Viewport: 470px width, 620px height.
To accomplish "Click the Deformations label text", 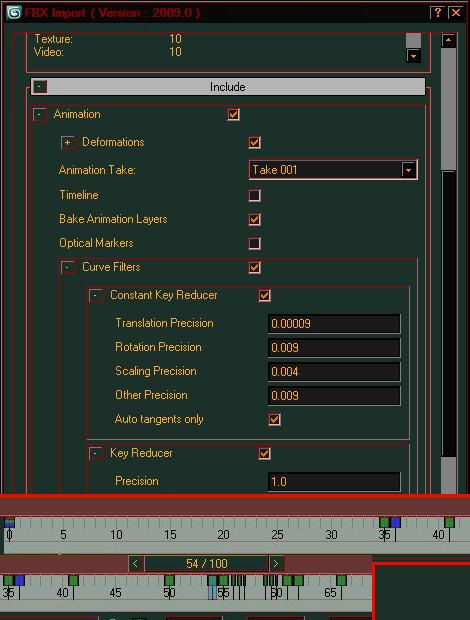I will [x=113, y=142].
